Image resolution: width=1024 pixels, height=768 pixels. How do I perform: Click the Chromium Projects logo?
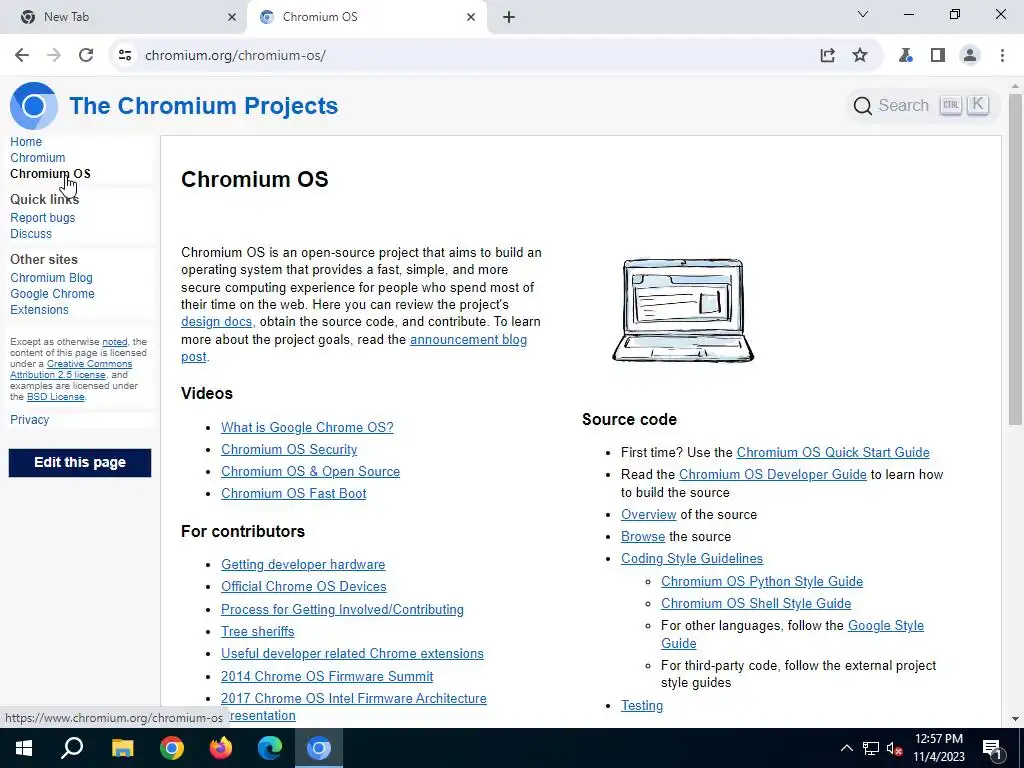pyautogui.click(x=34, y=106)
